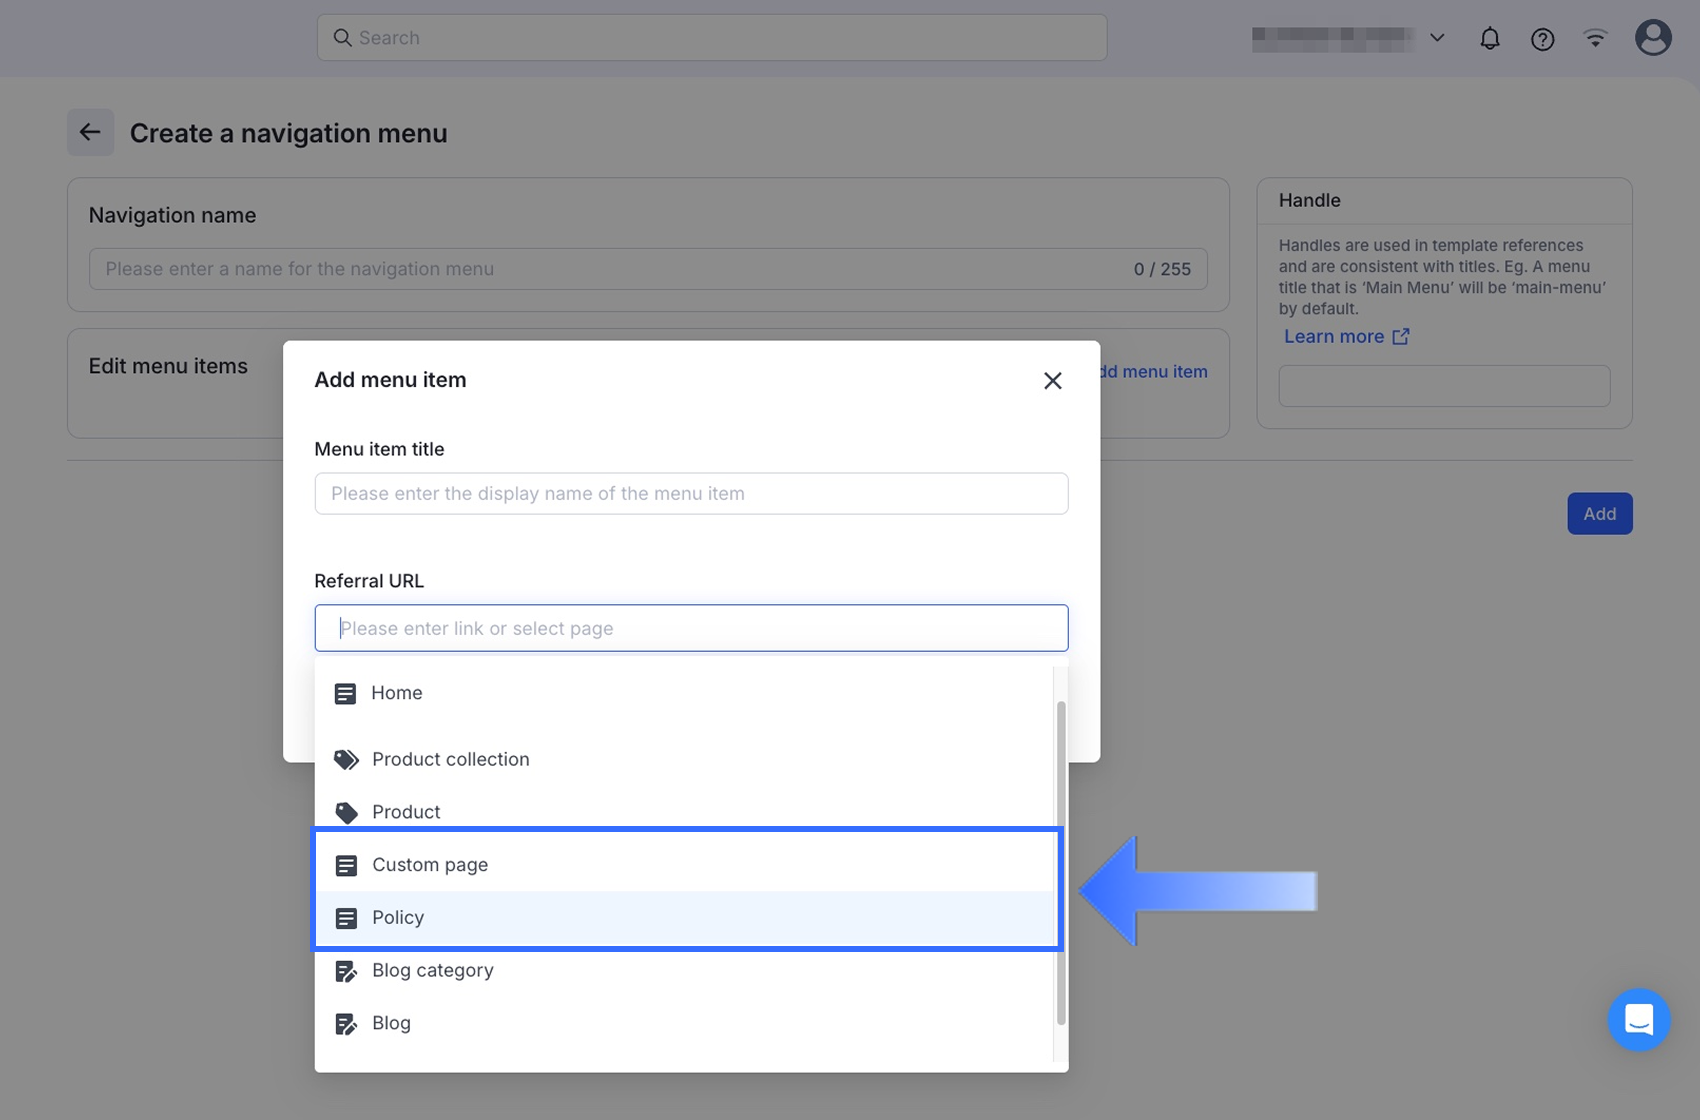Select Policy in the Referral URL list
The height and width of the screenshot is (1120, 1700).
(x=398, y=918)
